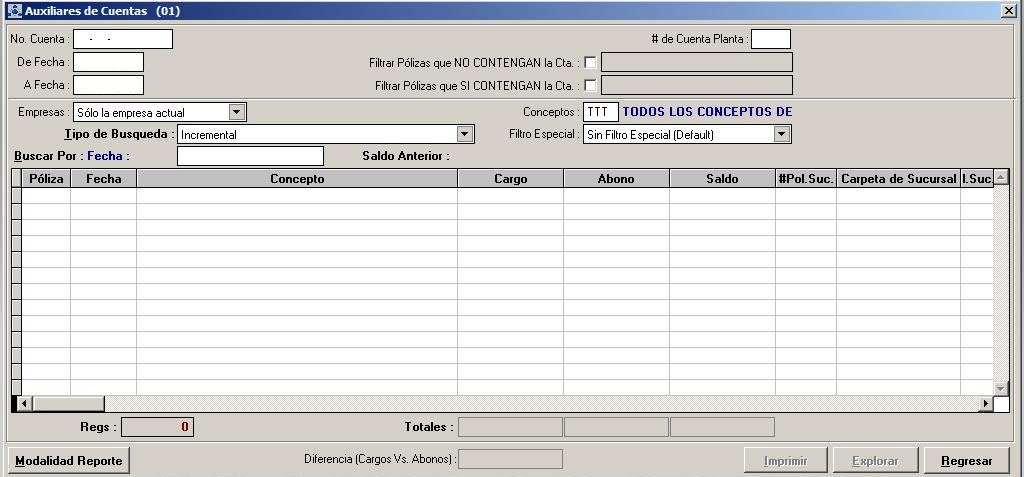1024x477 pixels.
Task: Close the Auxiliares de Cuentas window
Action: coord(1008,10)
